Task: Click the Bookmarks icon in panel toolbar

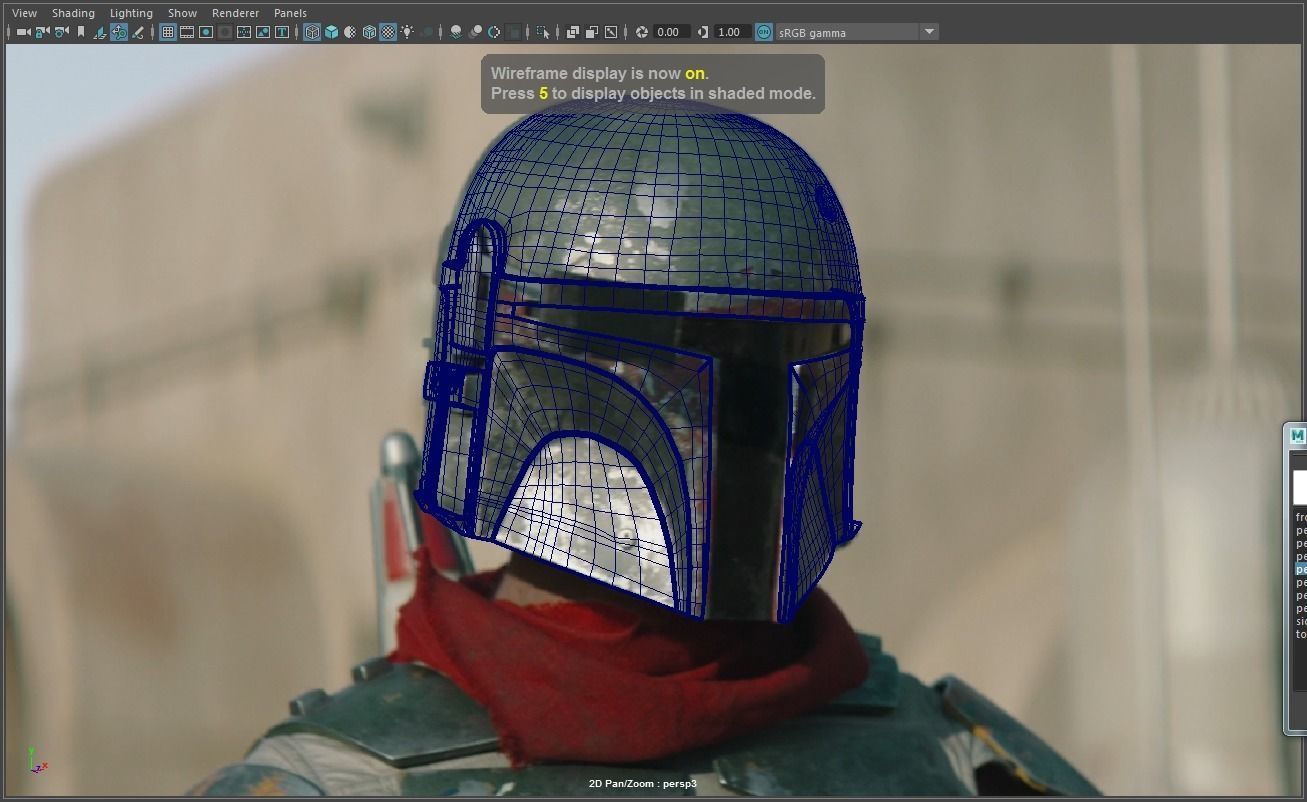Action: coord(81,32)
